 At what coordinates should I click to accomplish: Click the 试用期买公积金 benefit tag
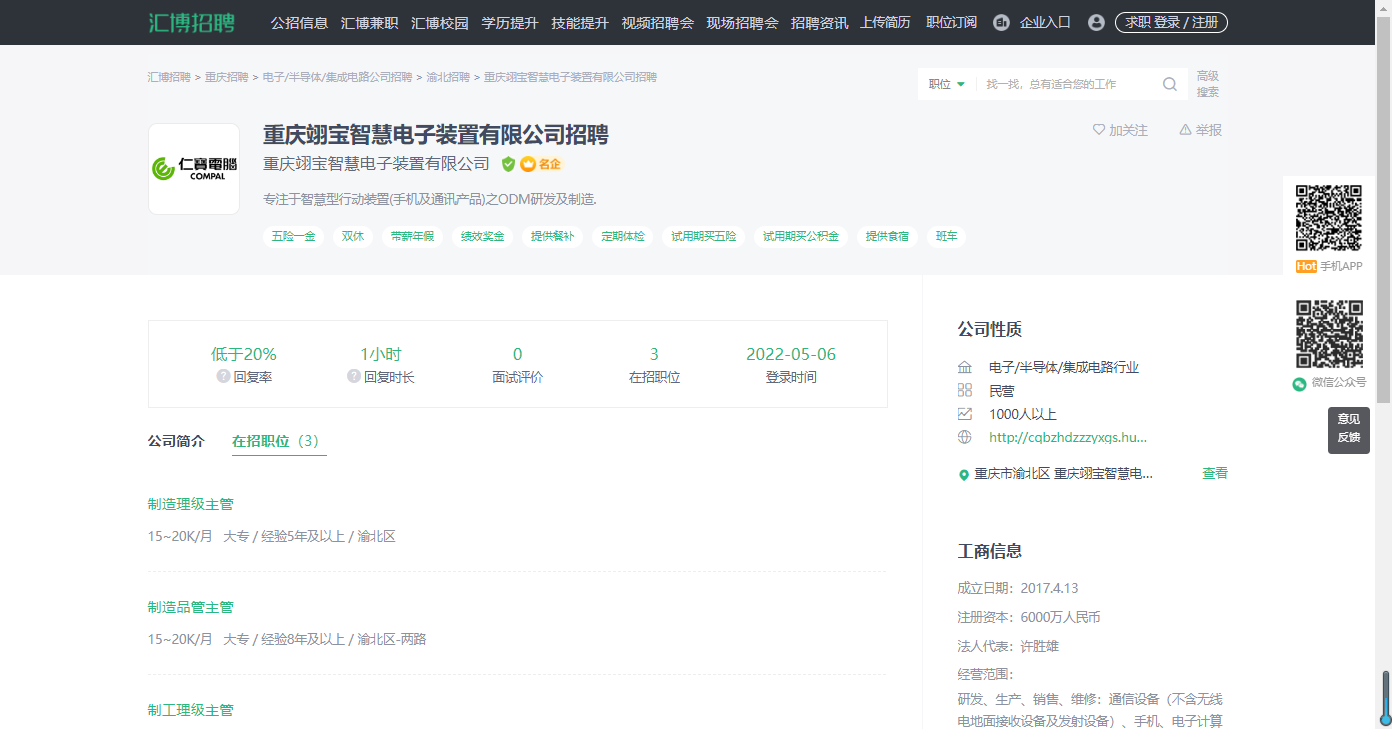coord(801,237)
